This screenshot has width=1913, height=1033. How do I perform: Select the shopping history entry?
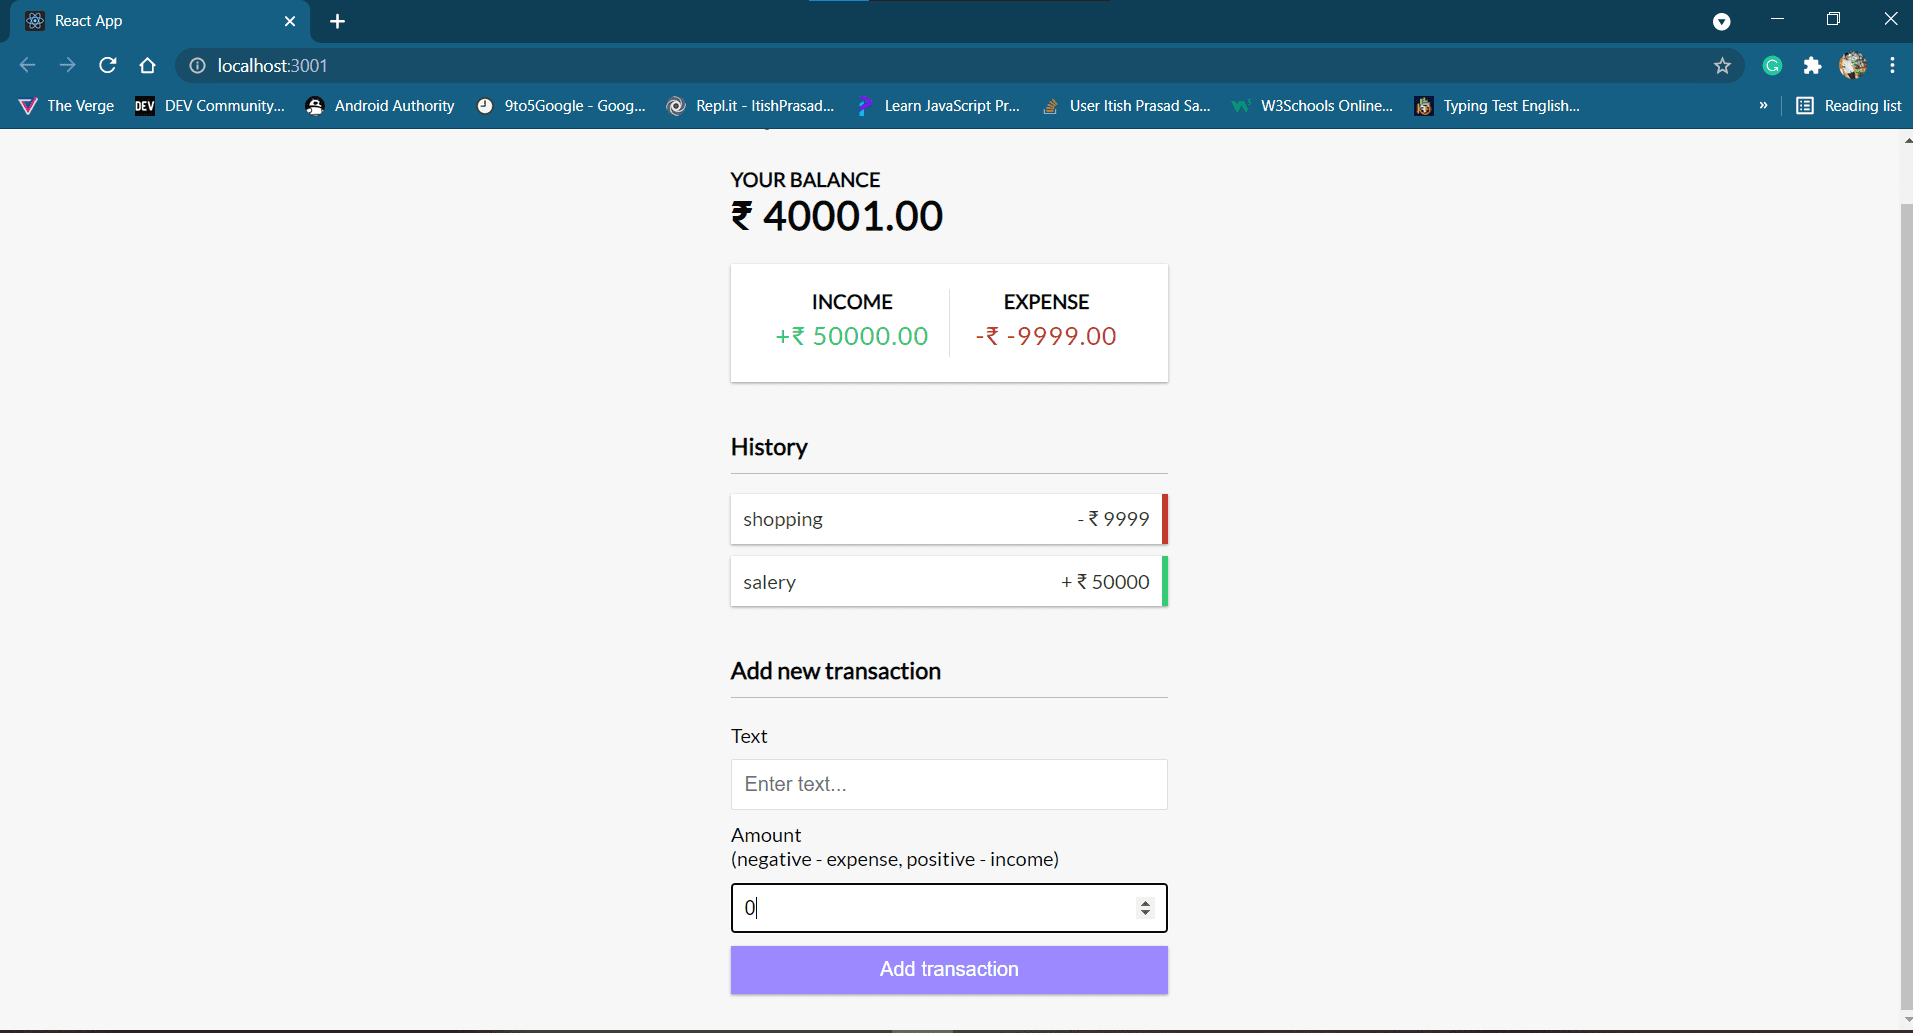click(949, 519)
